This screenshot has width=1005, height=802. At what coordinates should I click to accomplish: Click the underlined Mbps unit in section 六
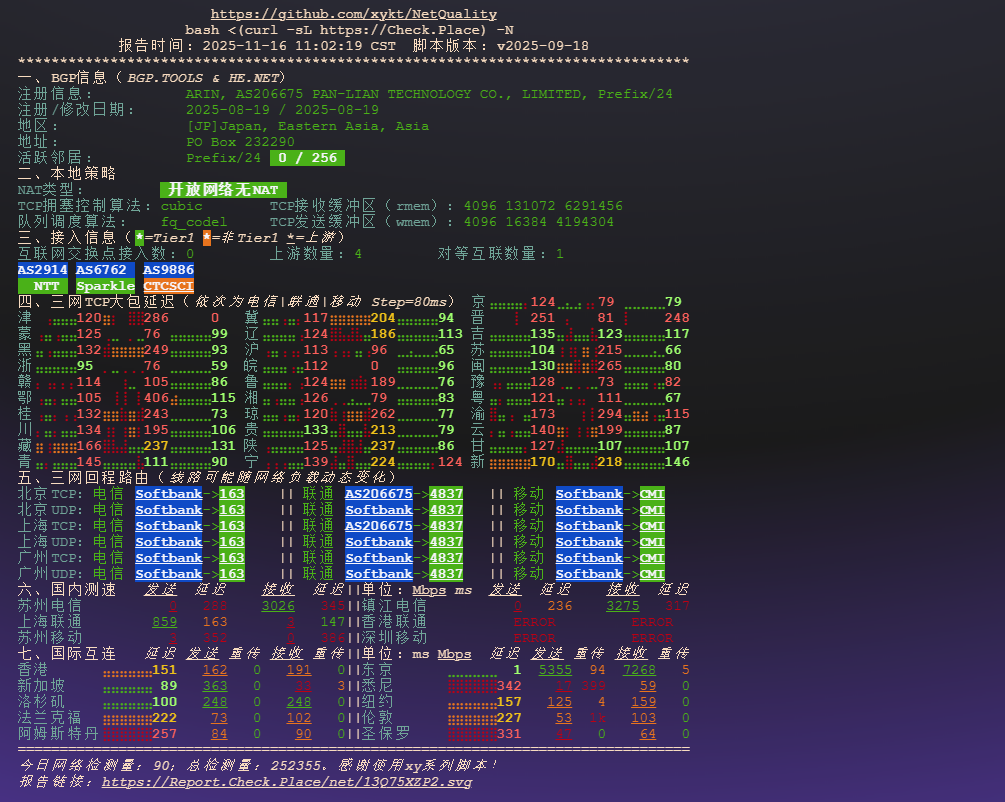tap(429, 590)
